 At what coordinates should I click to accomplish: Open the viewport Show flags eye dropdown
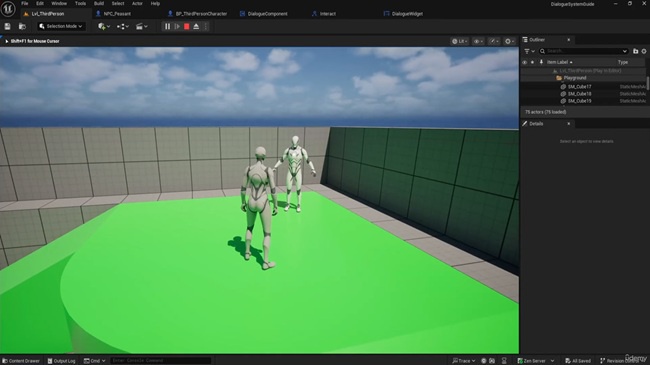tap(478, 41)
